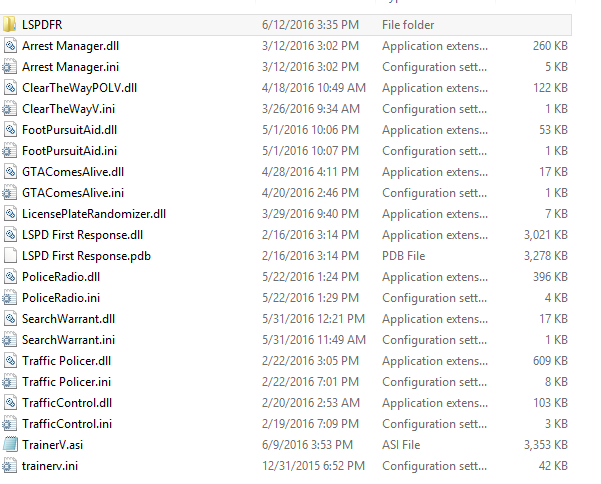Image resolution: width=601 pixels, height=484 pixels.
Task: Select the file name LSPD First Response.dll
Action: tap(82, 235)
